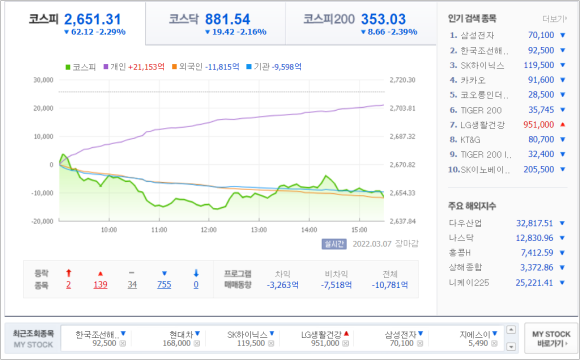The width and height of the screenshot is (580, 360).
Task: Click recent list down arrow
Action: pos(511,347)
